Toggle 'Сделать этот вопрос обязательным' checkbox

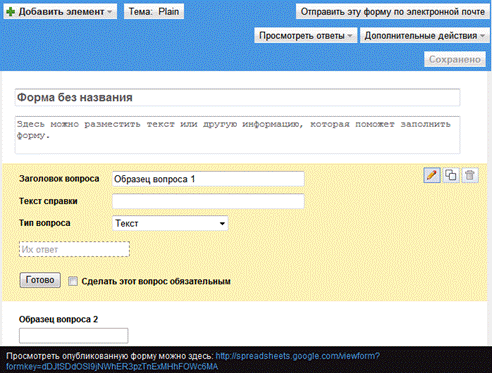tap(73, 281)
